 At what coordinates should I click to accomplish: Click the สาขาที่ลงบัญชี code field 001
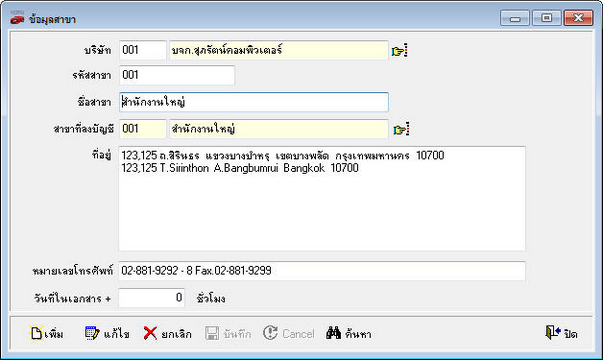point(143,129)
